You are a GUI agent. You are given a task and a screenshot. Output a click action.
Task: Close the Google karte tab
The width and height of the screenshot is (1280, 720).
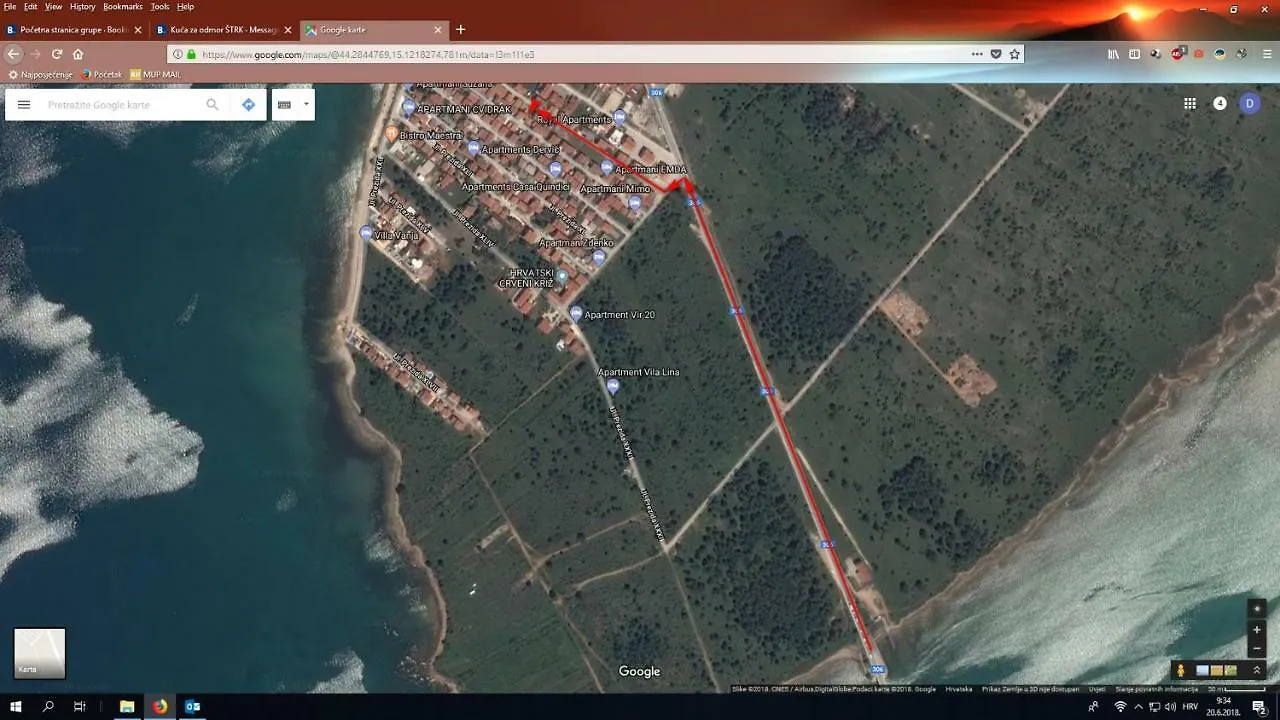point(438,30)
